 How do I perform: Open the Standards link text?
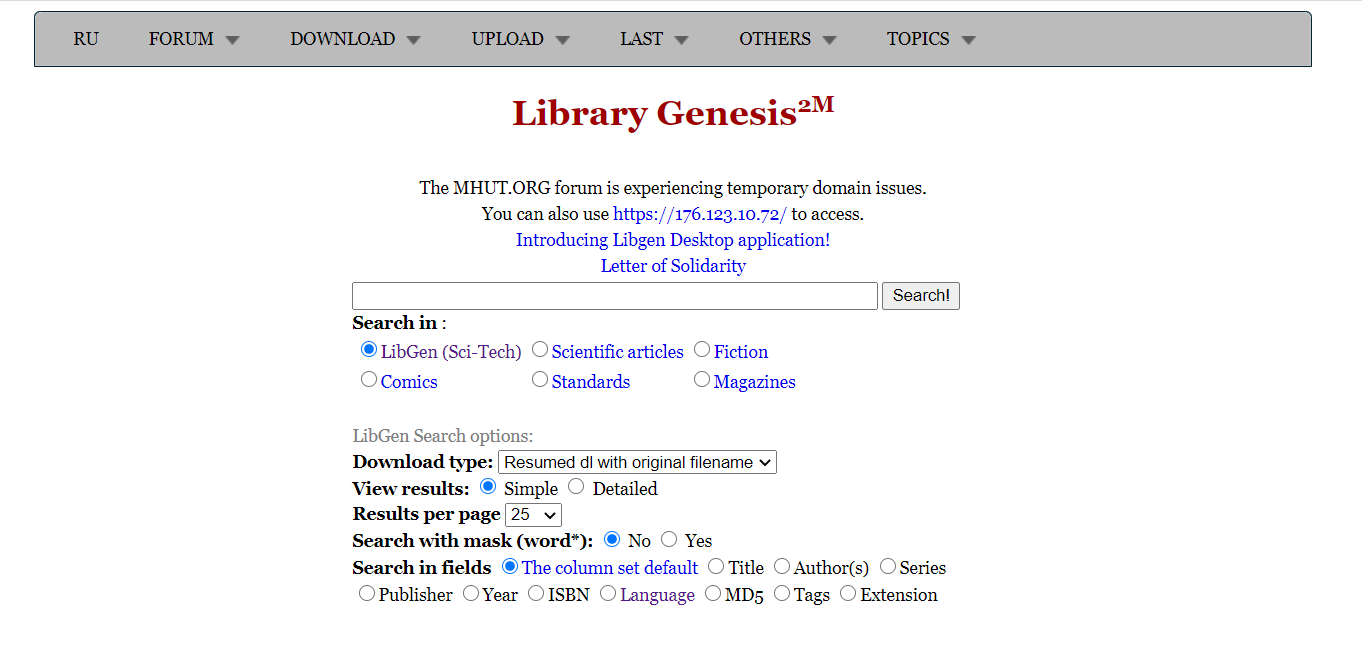(x=591, y=382)
